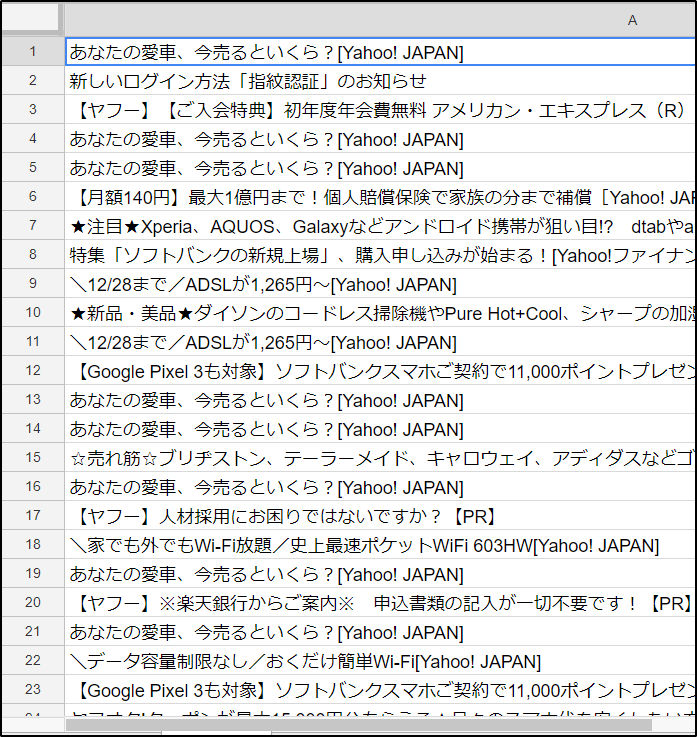Click row 13 cell 'あなたの愛車' text

point(122,400)
